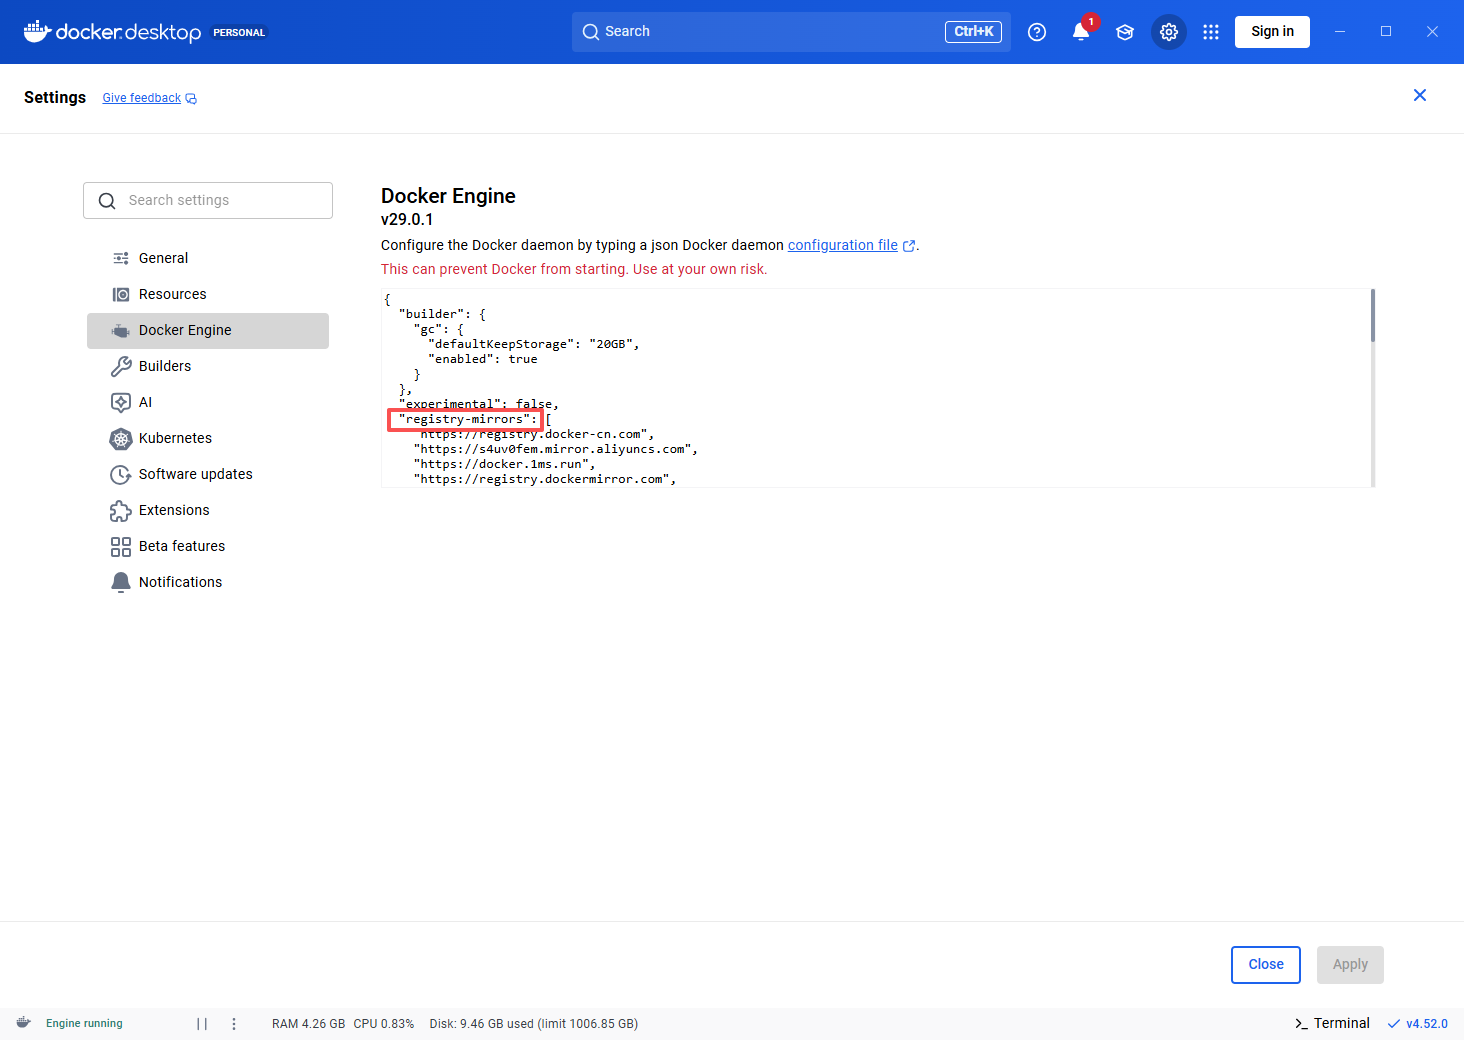
Task: Open Software updates settings
Action: pyautogui.click(x=208, y=474)
